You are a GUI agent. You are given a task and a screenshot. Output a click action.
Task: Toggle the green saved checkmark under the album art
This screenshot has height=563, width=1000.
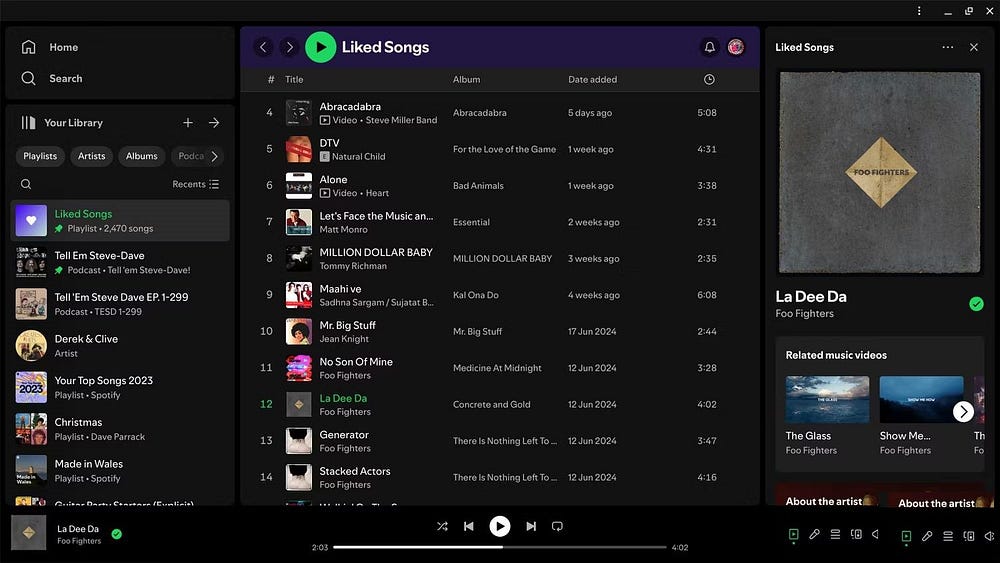976,304
